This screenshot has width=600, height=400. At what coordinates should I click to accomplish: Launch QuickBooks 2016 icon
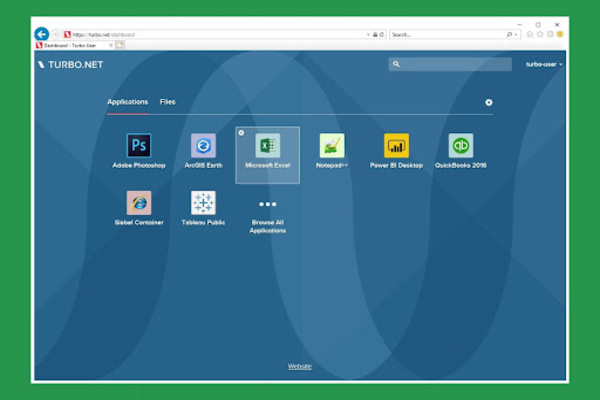461,145
